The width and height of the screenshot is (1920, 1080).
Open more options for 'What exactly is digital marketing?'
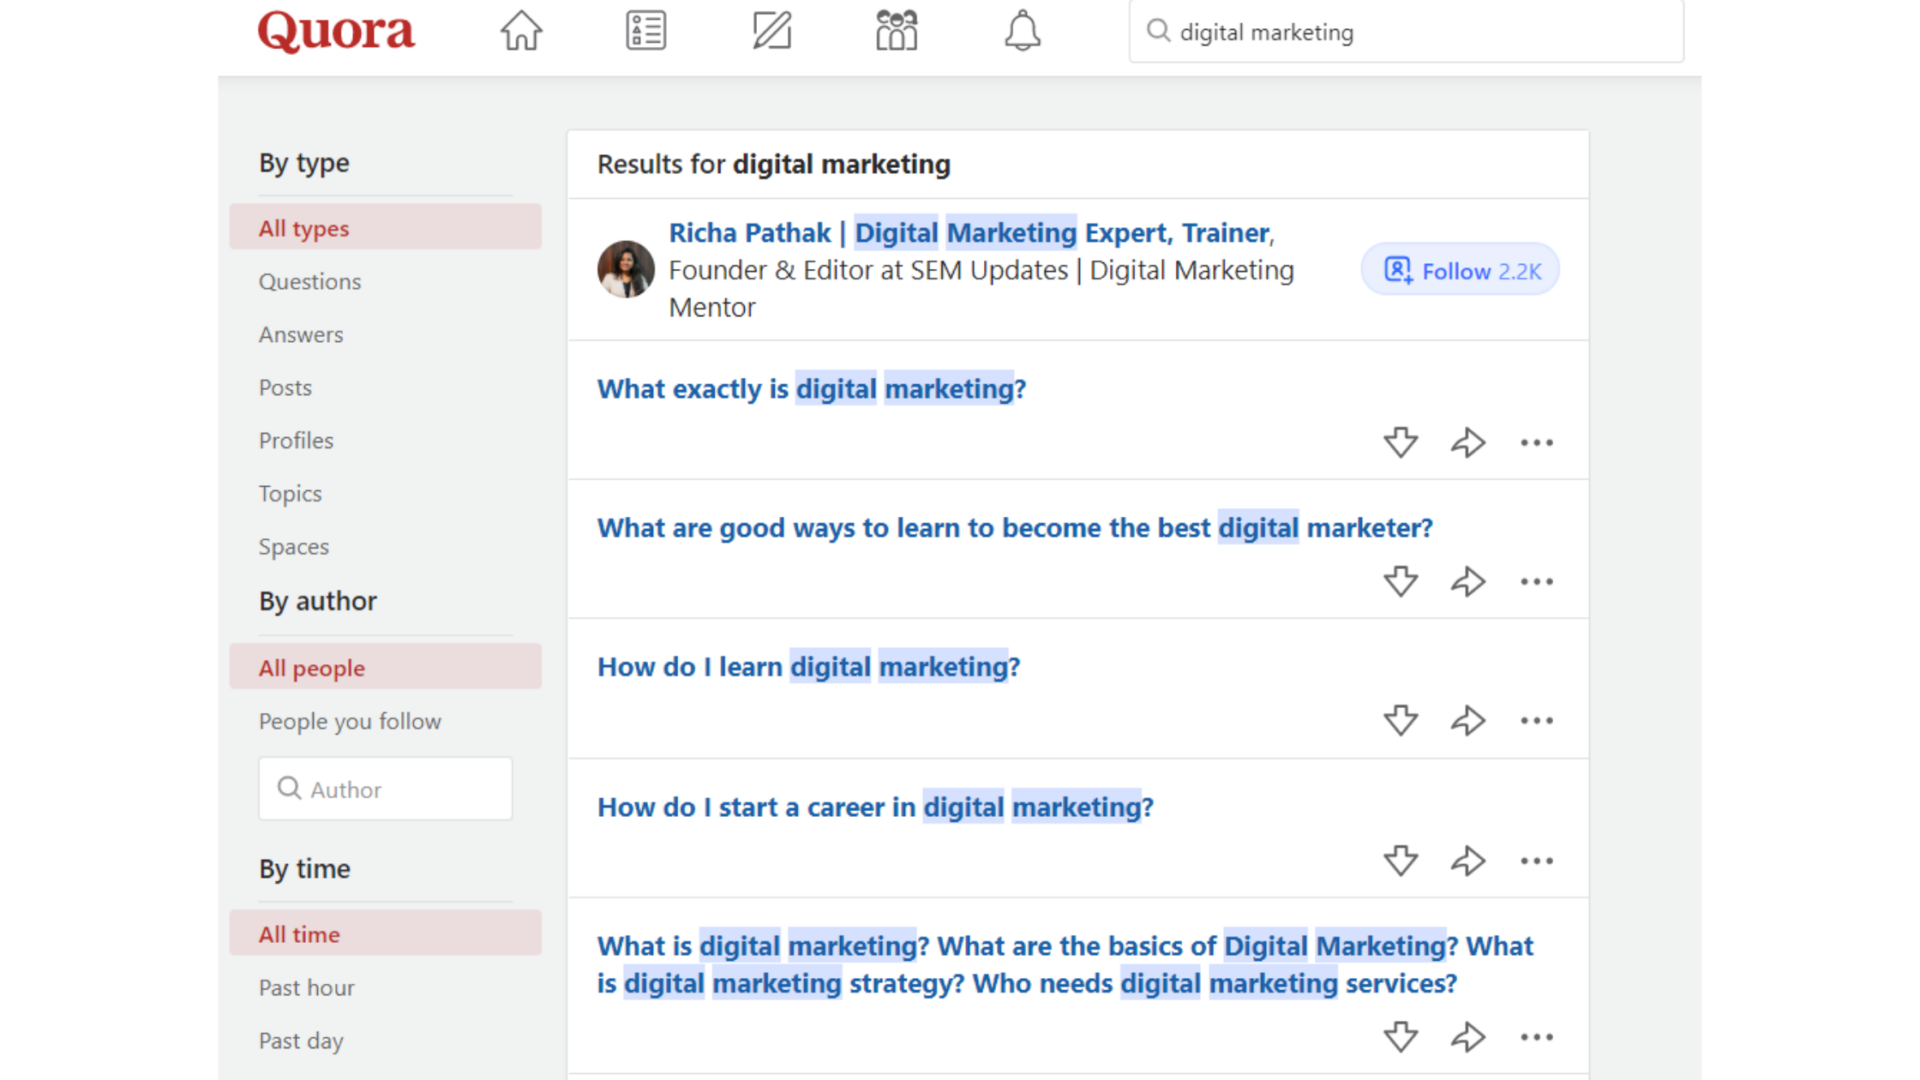1537,442
